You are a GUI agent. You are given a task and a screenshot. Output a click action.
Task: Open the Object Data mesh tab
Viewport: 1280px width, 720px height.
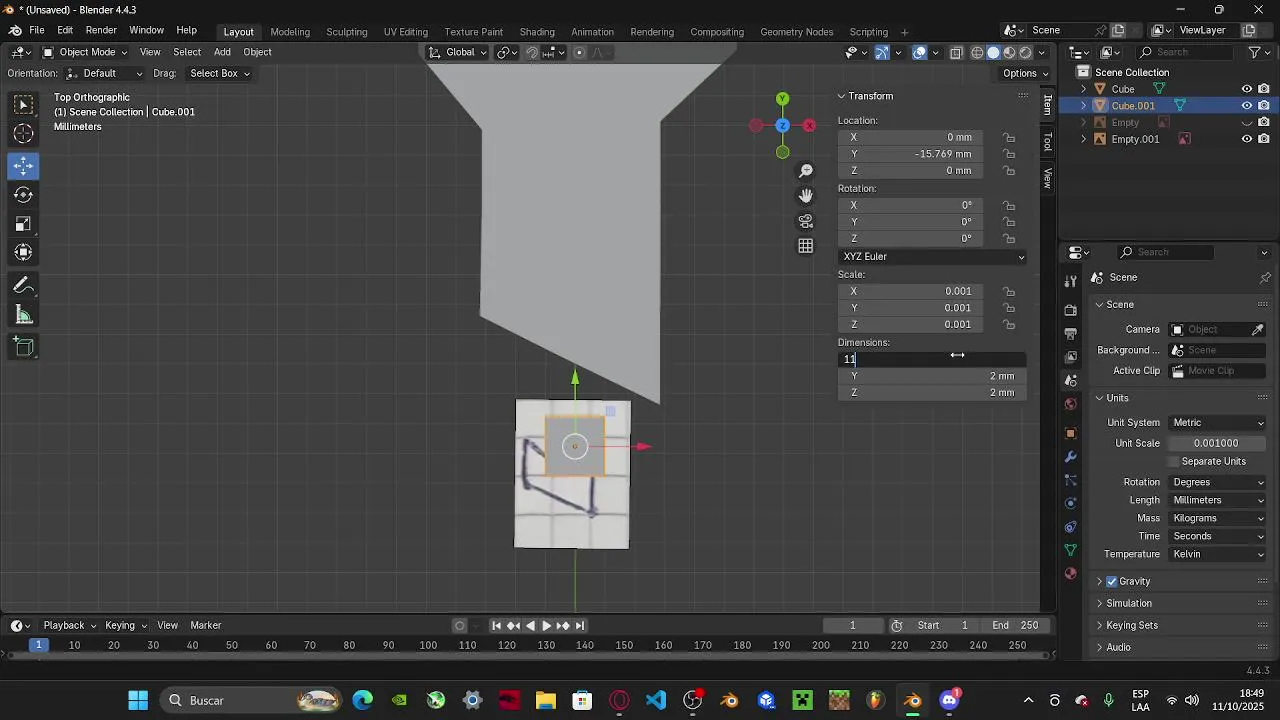point(1071,550)
